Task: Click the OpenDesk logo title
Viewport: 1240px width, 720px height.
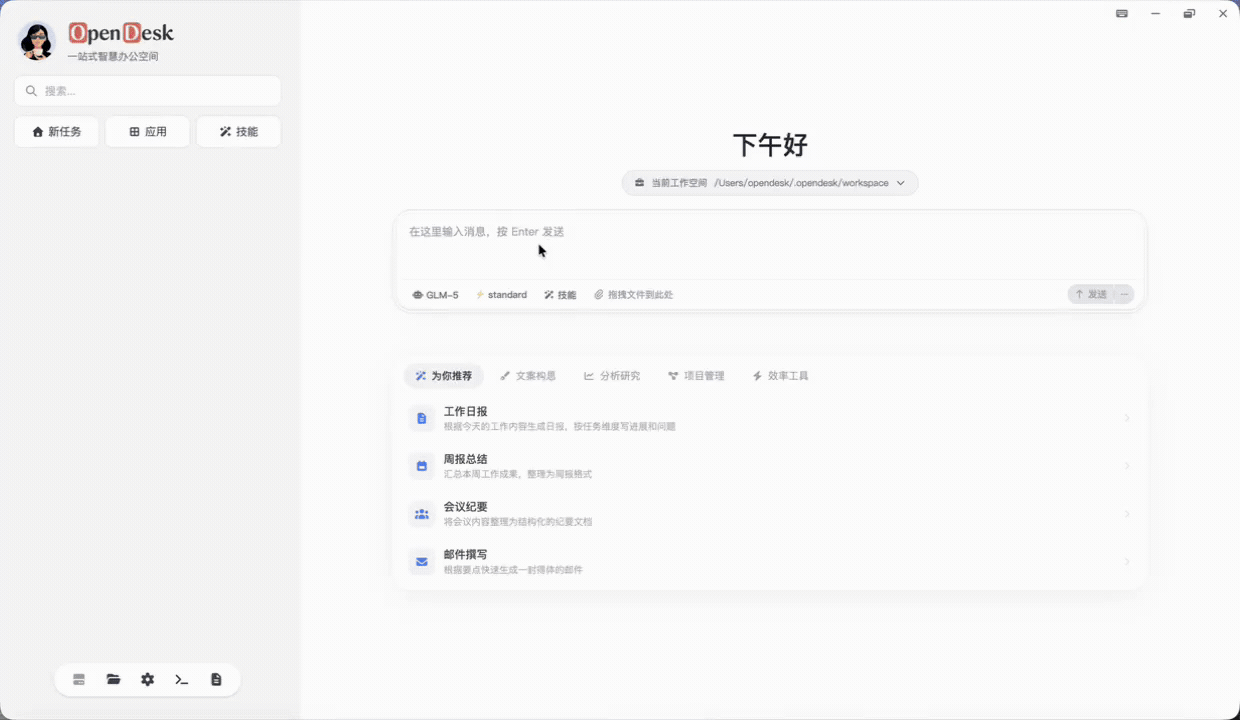Action: click(x=121, y=33)
